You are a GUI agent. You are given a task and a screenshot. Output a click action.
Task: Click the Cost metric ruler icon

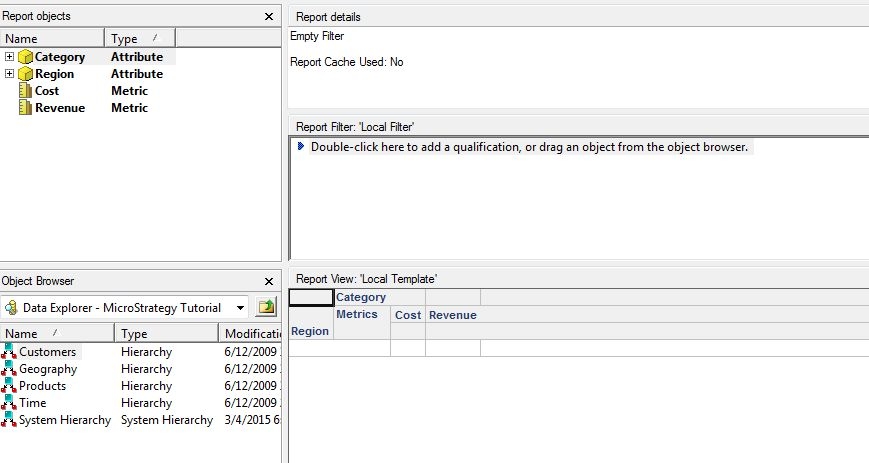[25, 91]
